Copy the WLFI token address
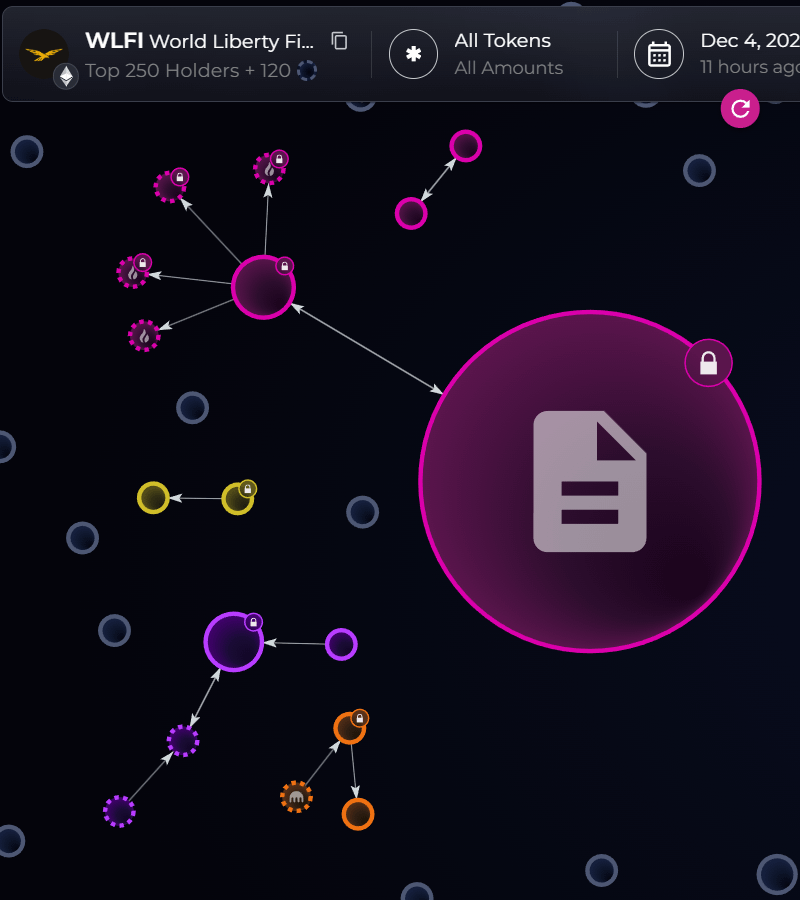 click(x=339, y=41)
